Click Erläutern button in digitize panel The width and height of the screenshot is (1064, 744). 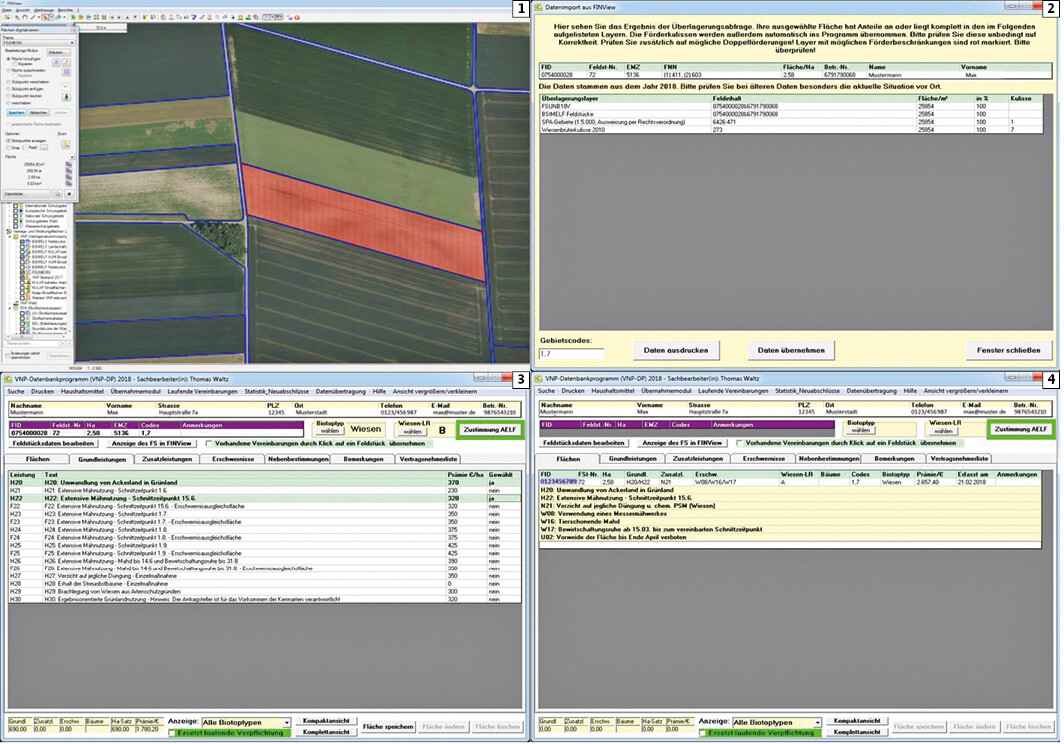click(58, 52)
